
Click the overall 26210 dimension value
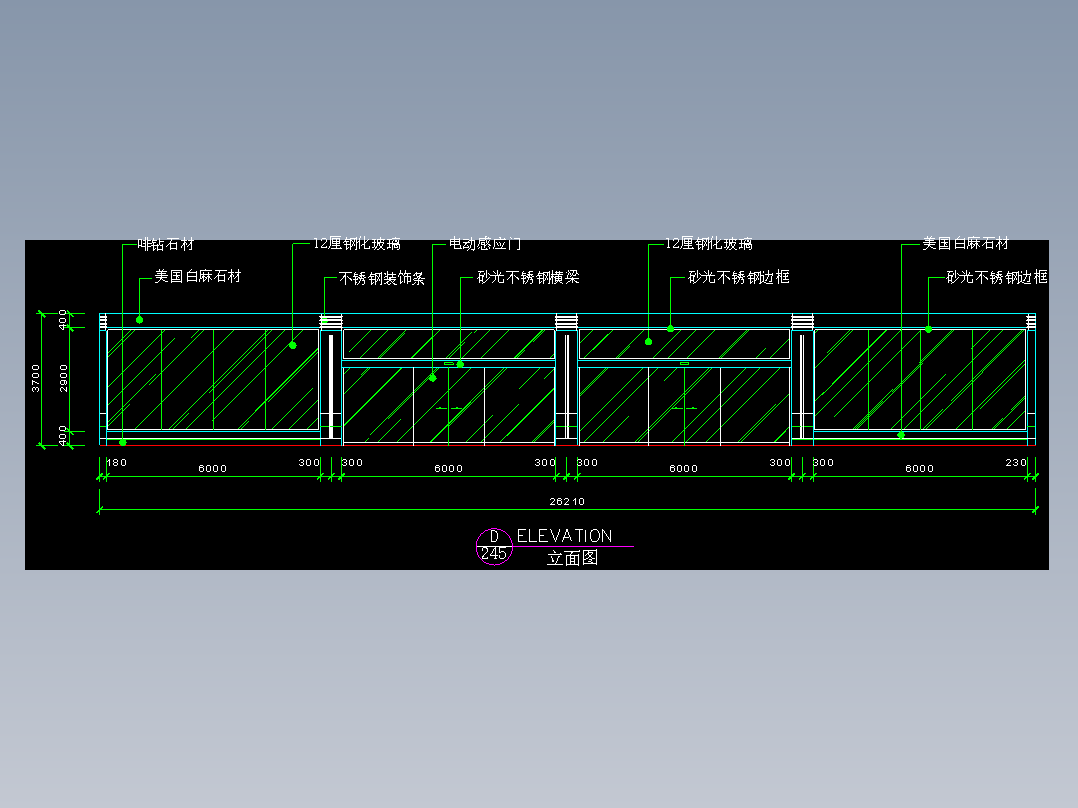click(x=567, y=501)
